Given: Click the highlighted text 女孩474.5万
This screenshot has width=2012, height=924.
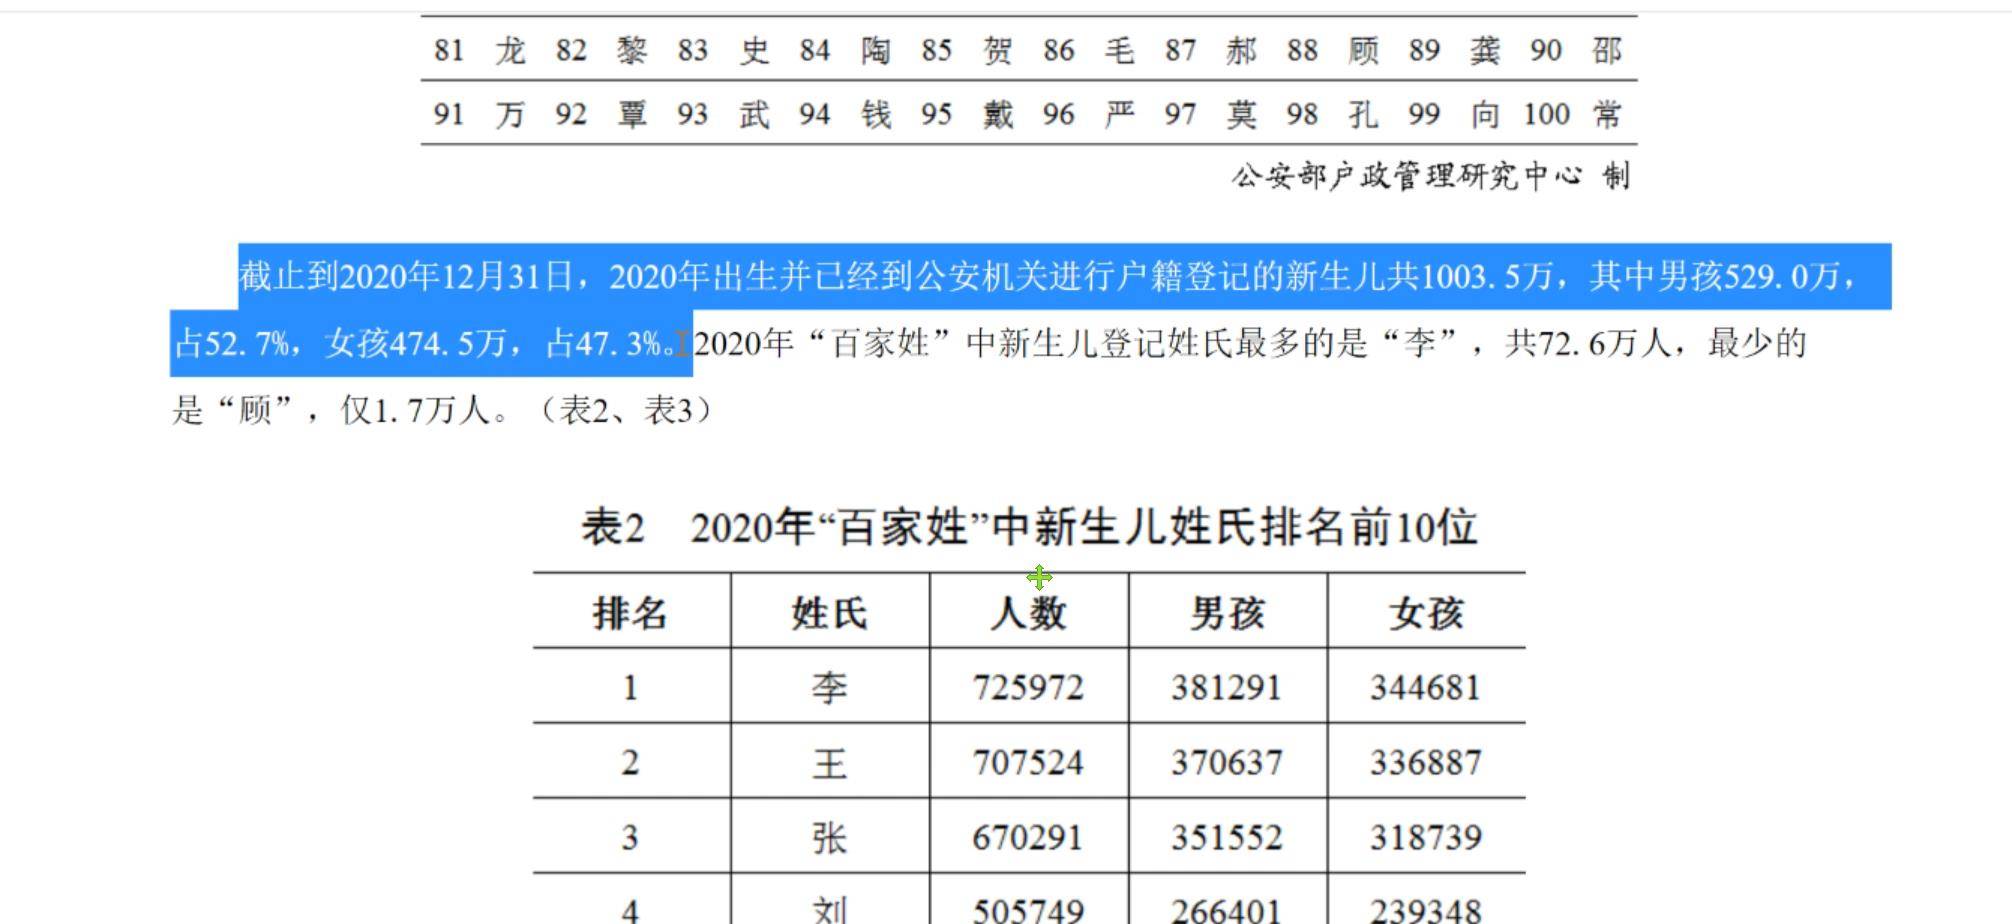Looking at the screenshot, I should coord(416,344).
